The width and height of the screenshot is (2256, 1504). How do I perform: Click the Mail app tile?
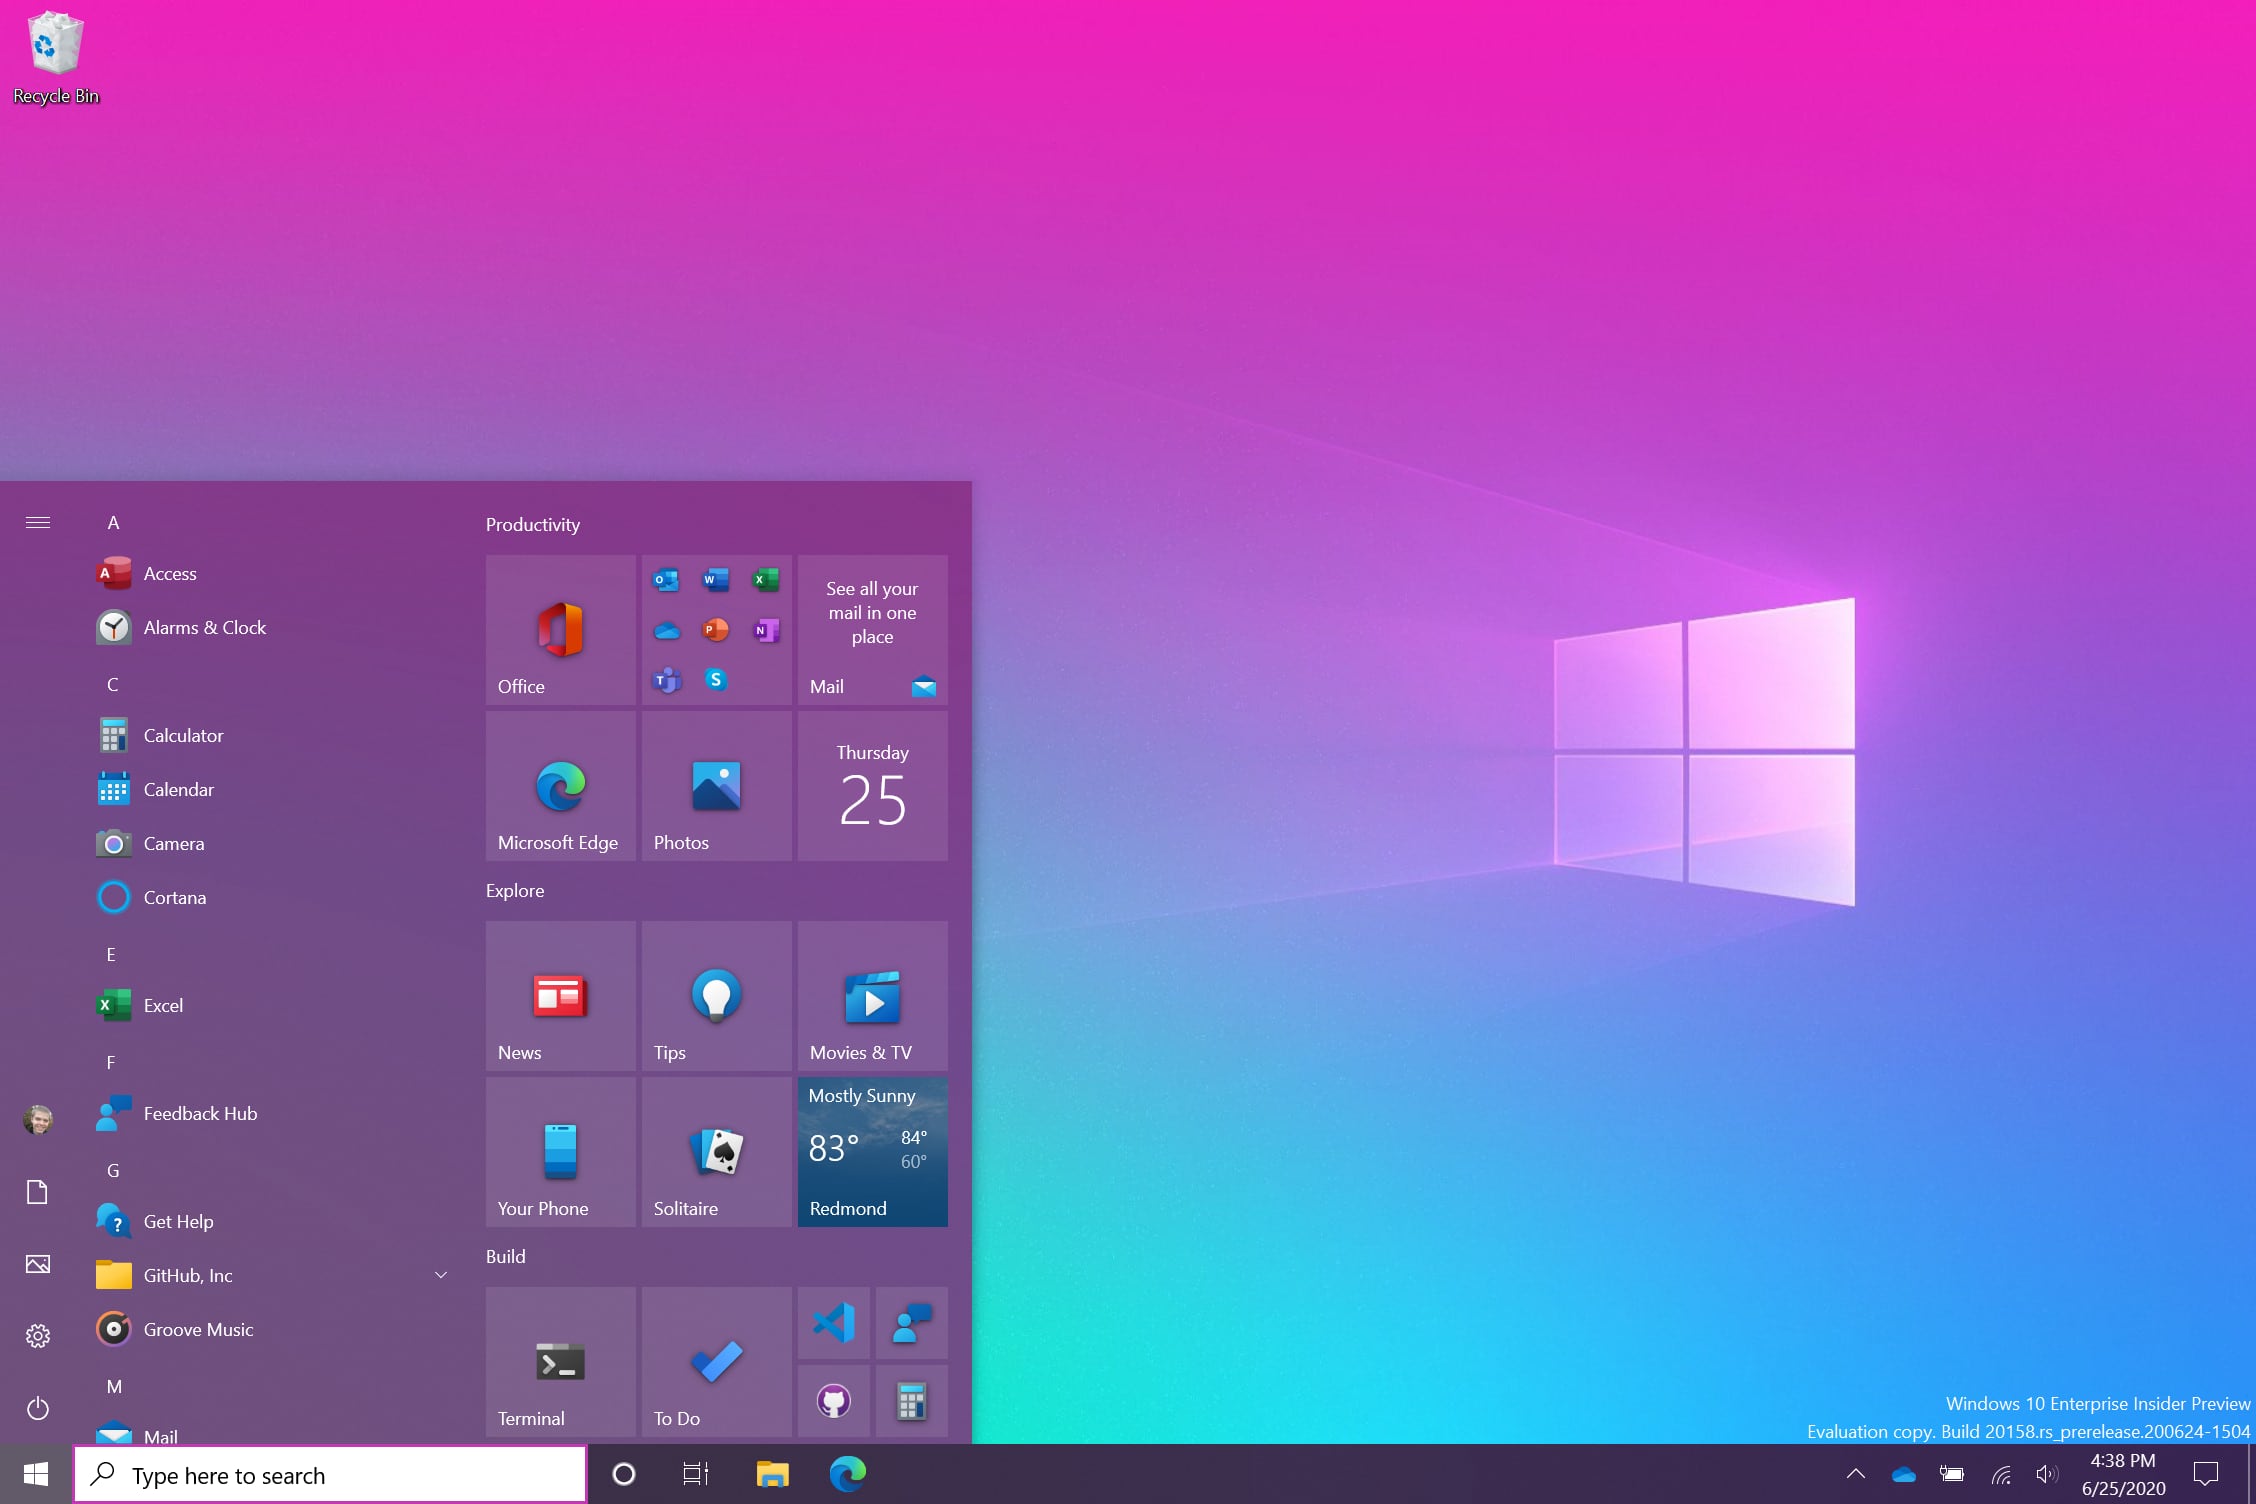pyautogui.click(x=870, y=629)
